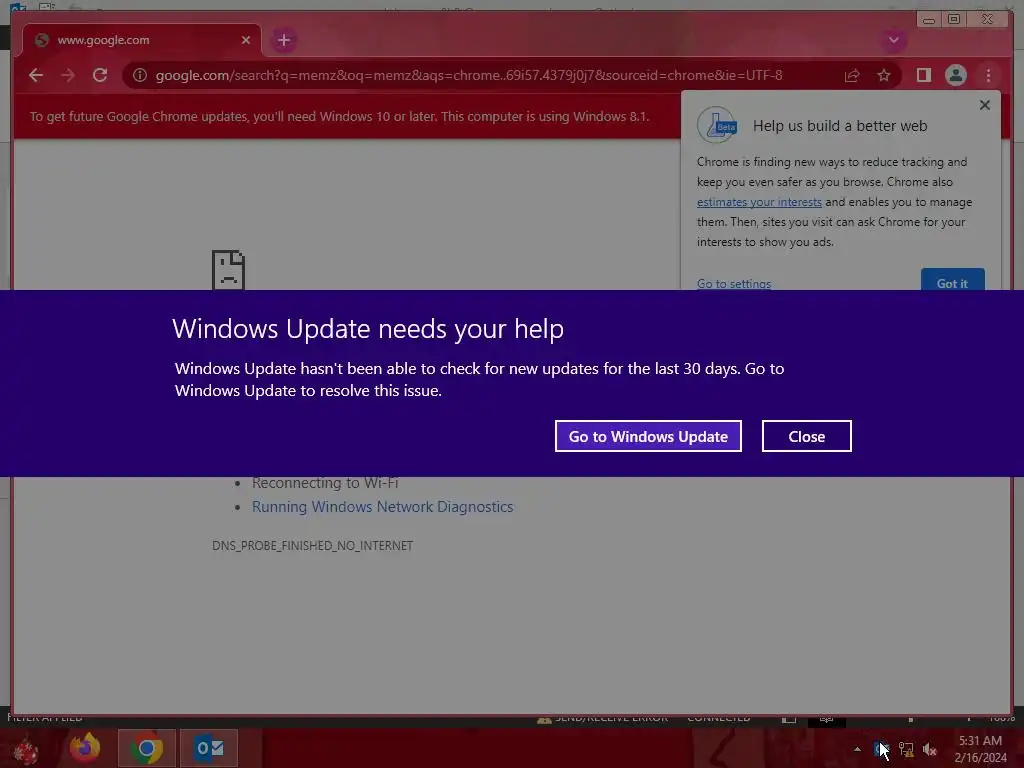Click Reconnecting to Wi-Fi suggestion text
The width and height of the screenshot is (1024, 768).
(325, 483)
